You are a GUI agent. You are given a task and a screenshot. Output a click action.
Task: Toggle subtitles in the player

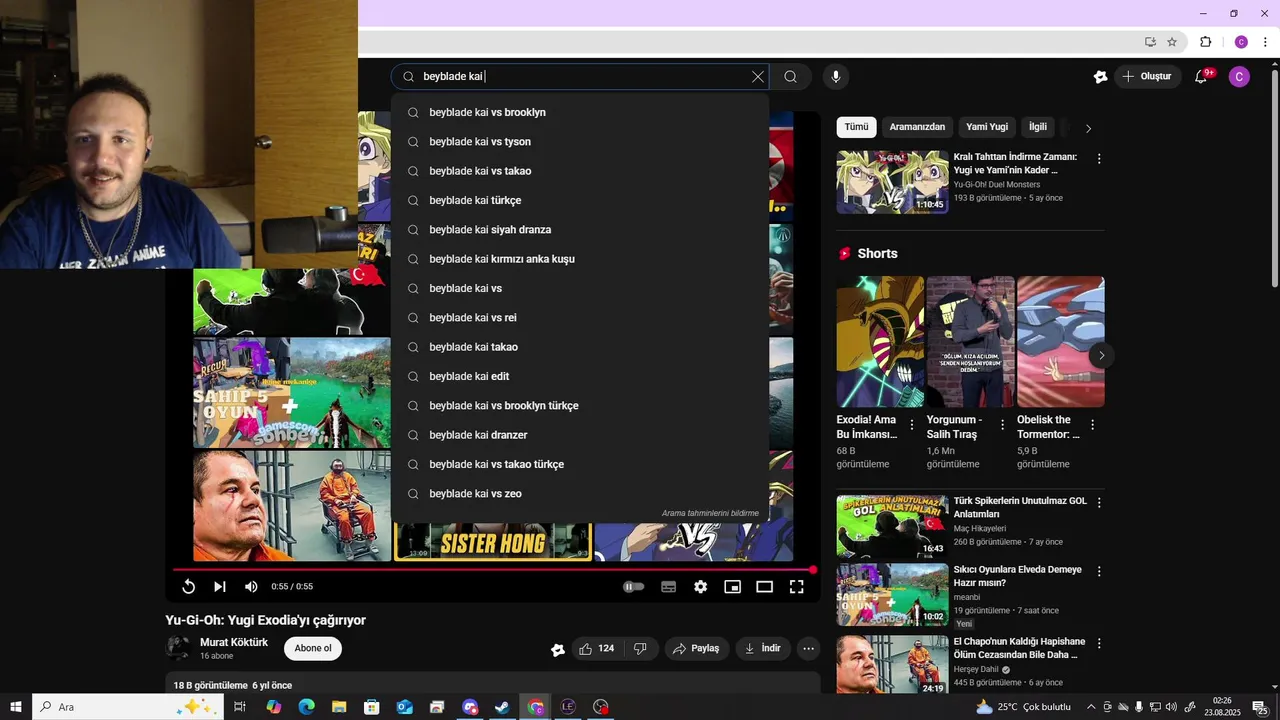pos(669,587)
